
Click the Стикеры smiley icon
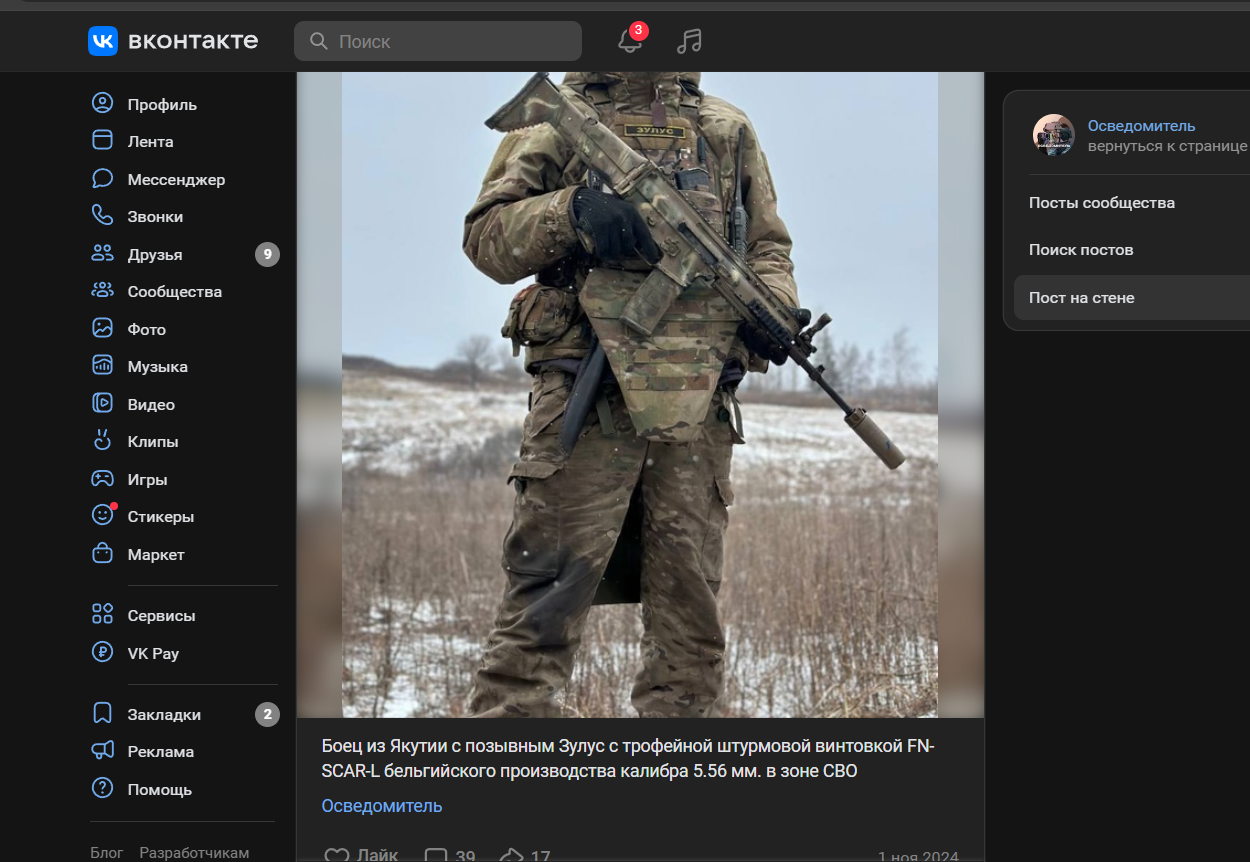103,516
